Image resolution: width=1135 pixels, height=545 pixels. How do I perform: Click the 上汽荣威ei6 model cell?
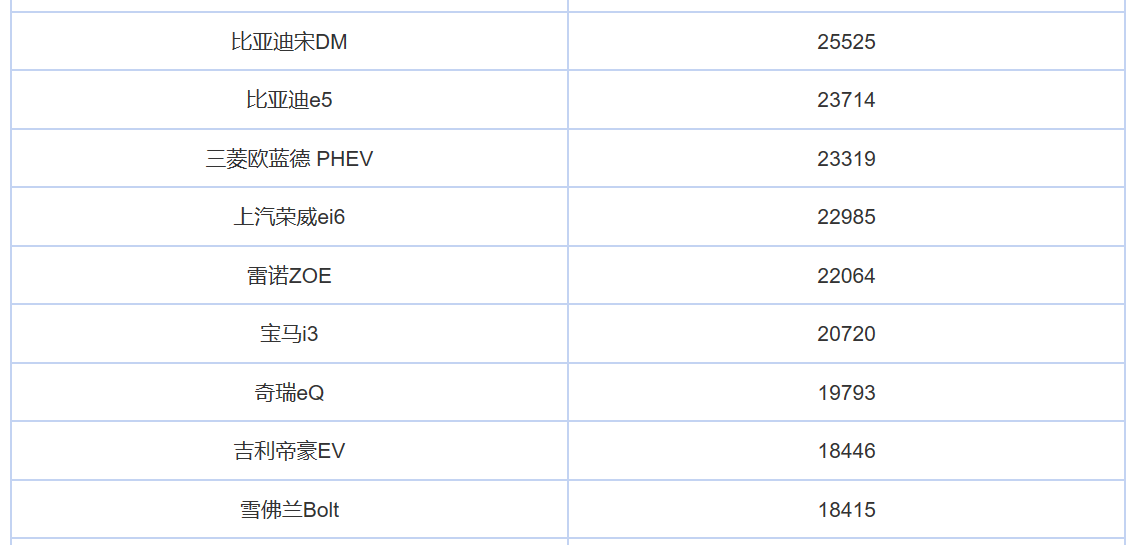point(289,217)
